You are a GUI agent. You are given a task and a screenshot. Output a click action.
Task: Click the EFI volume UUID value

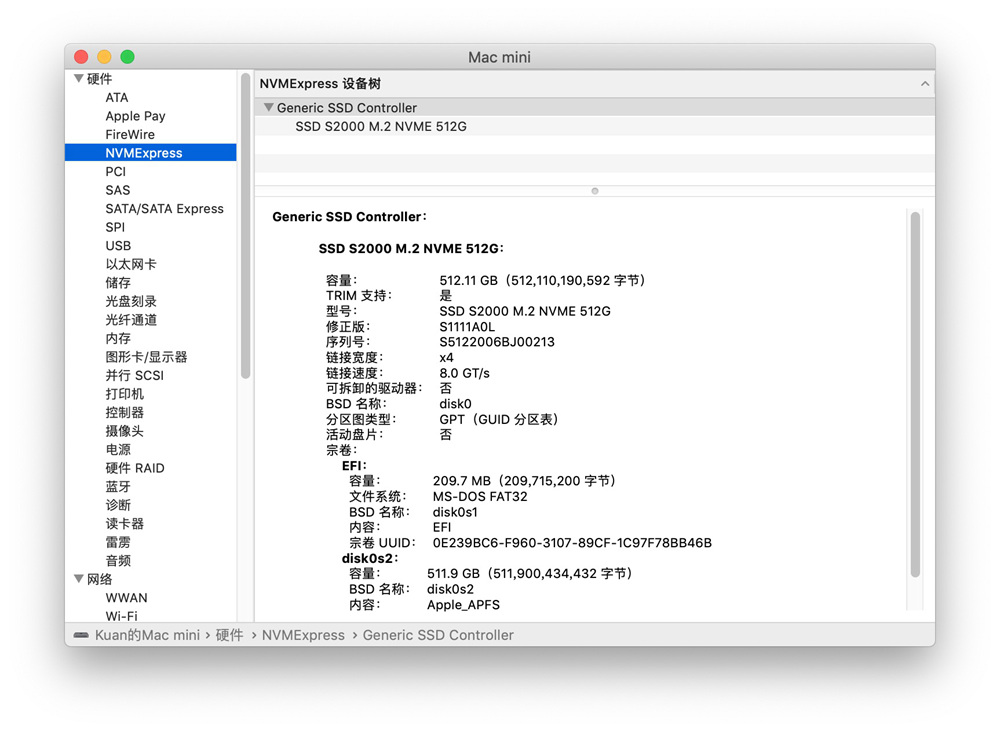tap(572, 543)
